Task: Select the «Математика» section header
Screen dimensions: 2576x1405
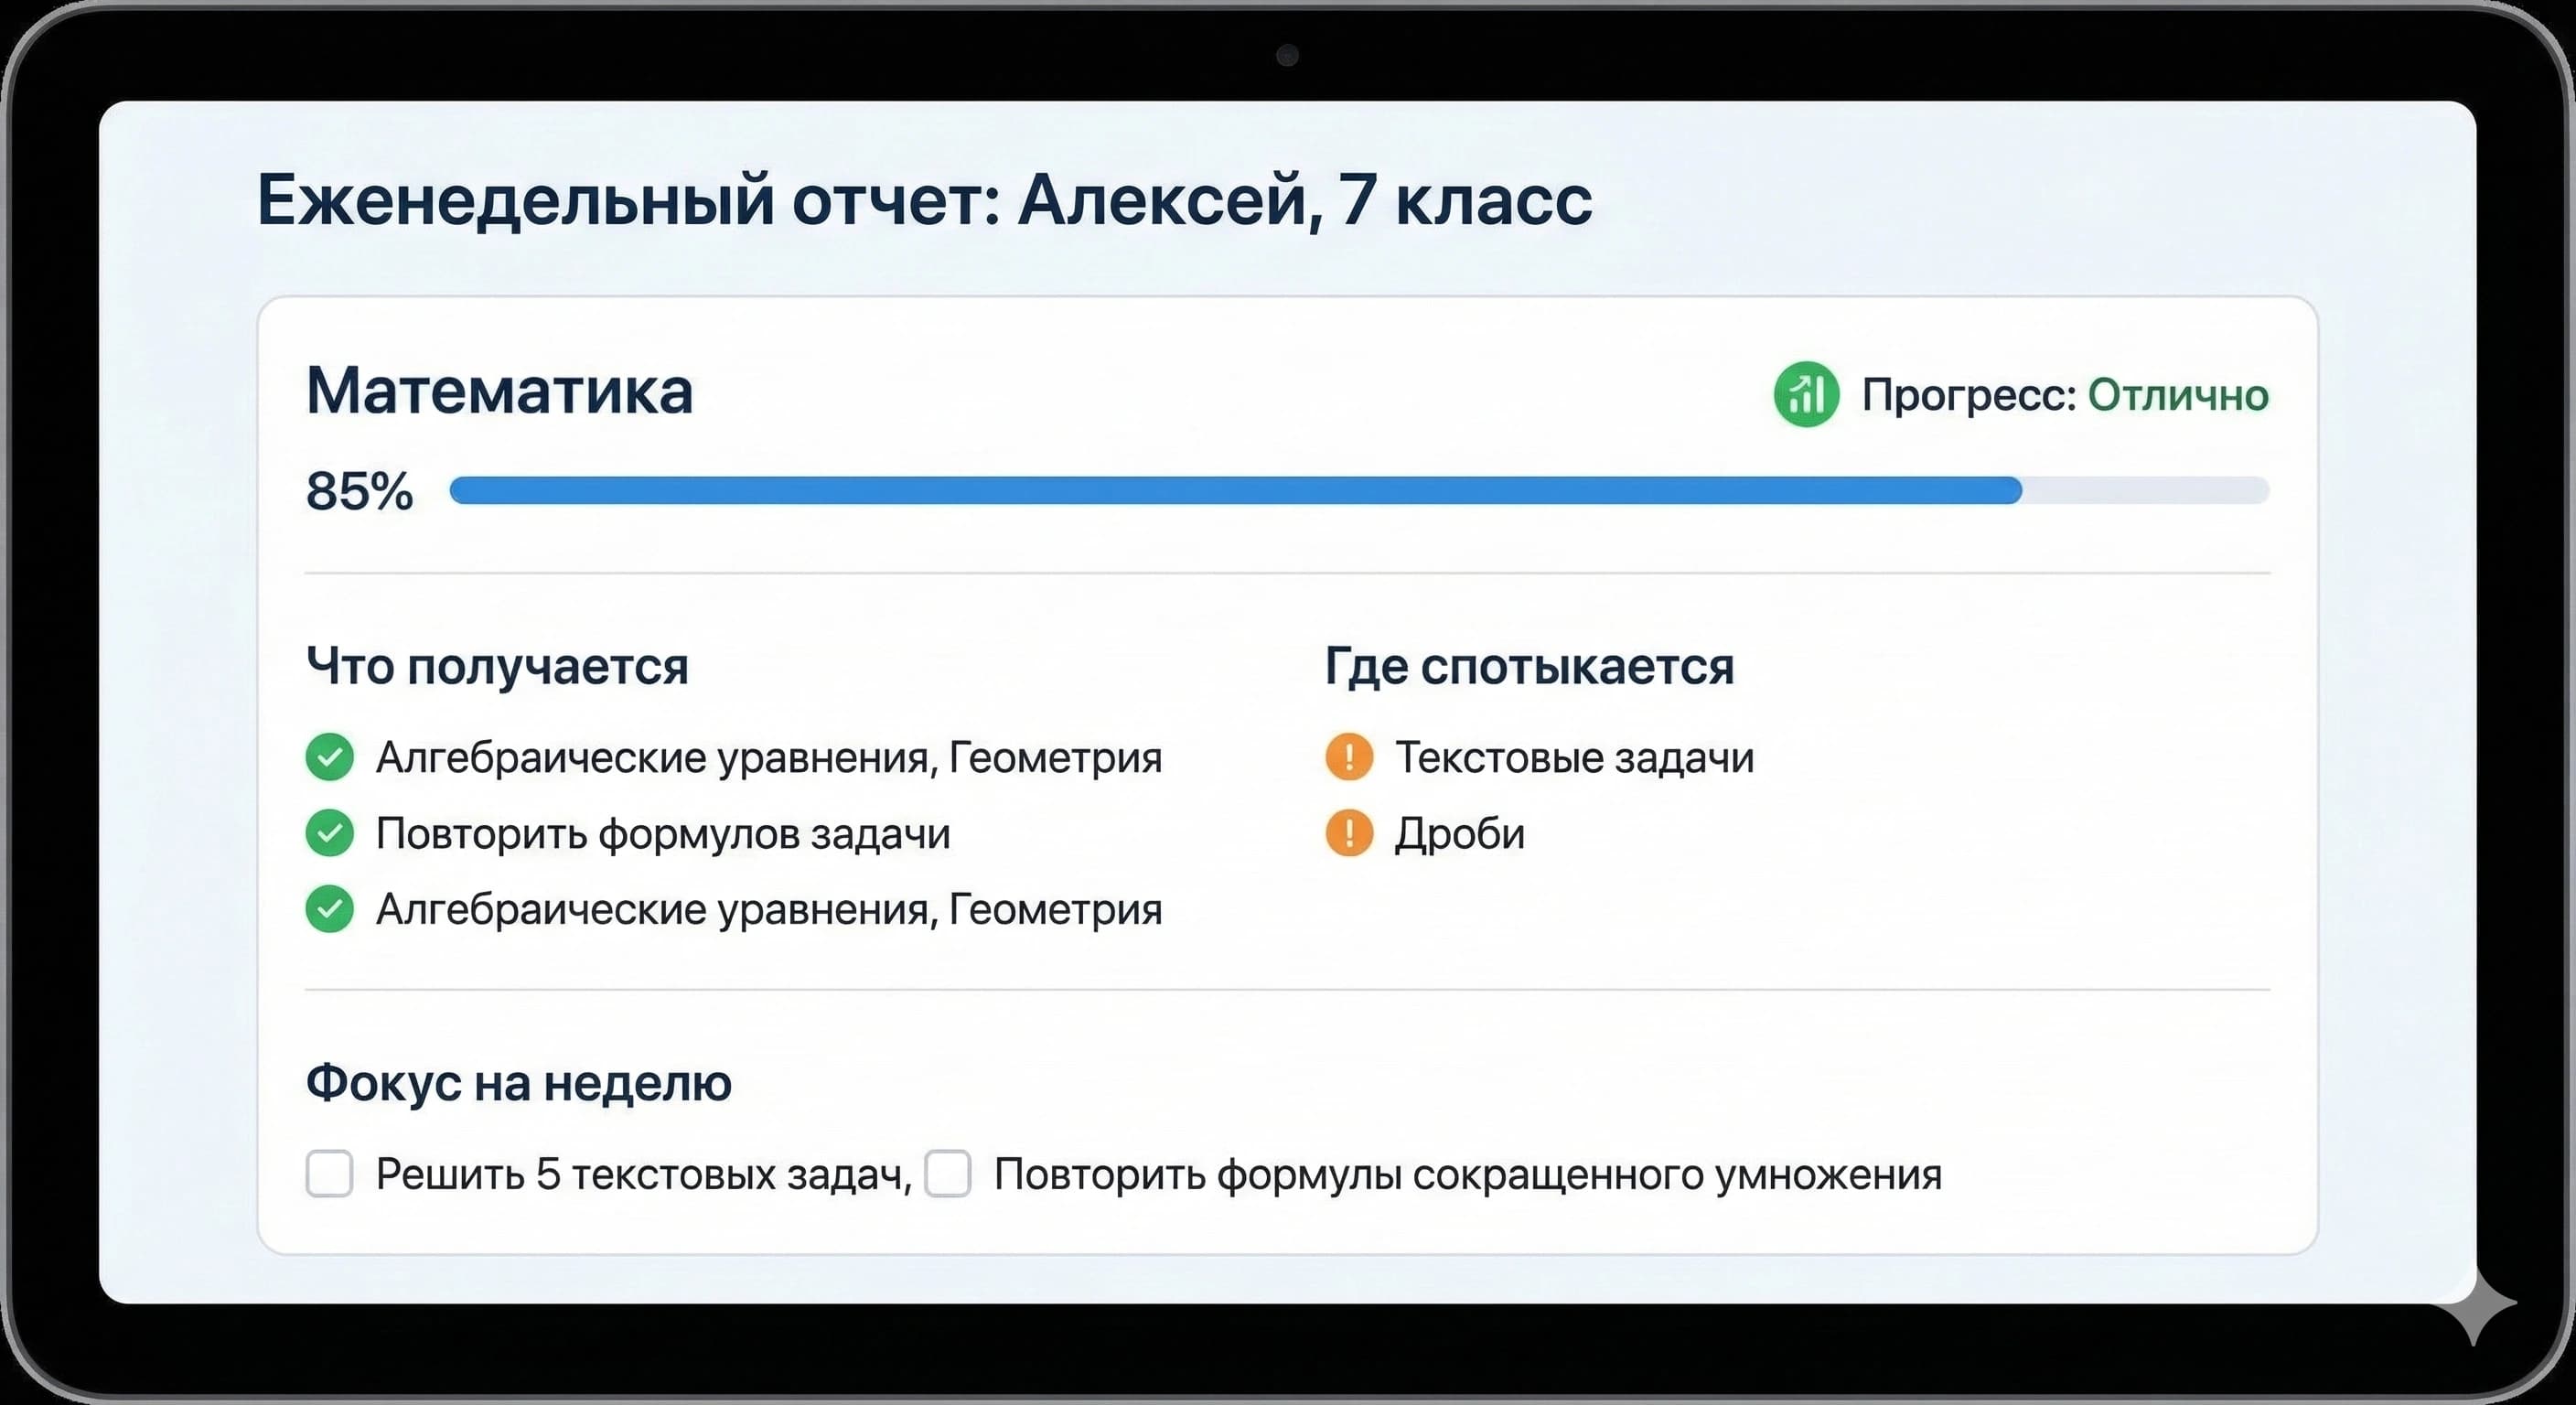Action: [x=500, y=393]
